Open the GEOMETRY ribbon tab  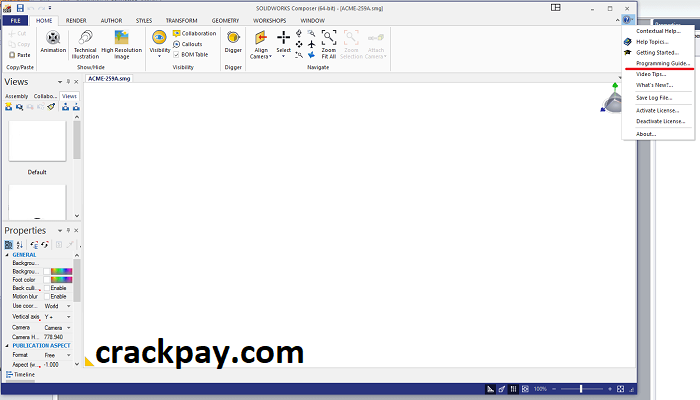225,21
